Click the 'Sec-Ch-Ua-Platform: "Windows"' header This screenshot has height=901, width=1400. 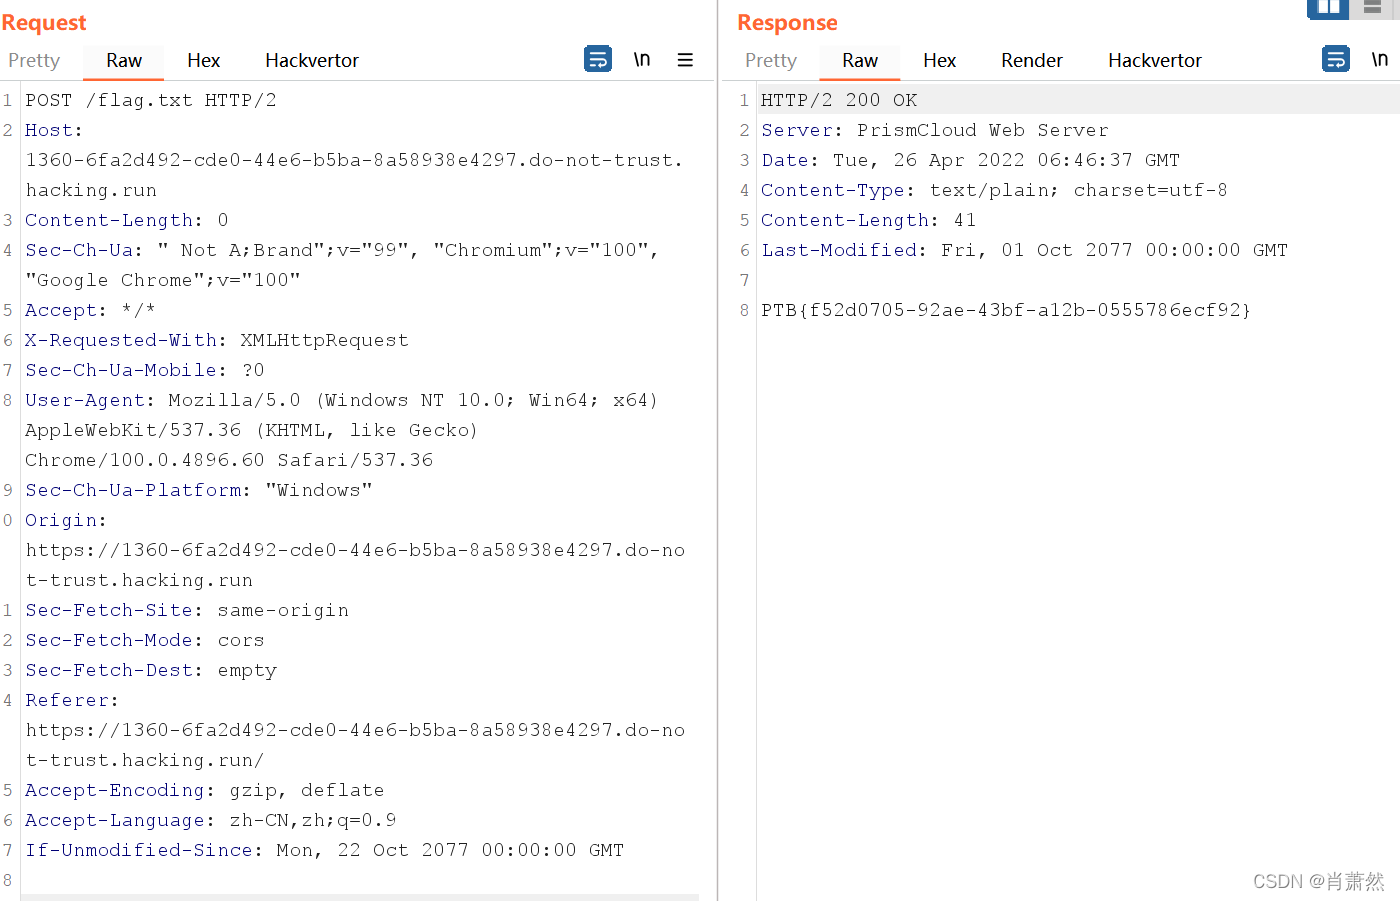[199, 490]
